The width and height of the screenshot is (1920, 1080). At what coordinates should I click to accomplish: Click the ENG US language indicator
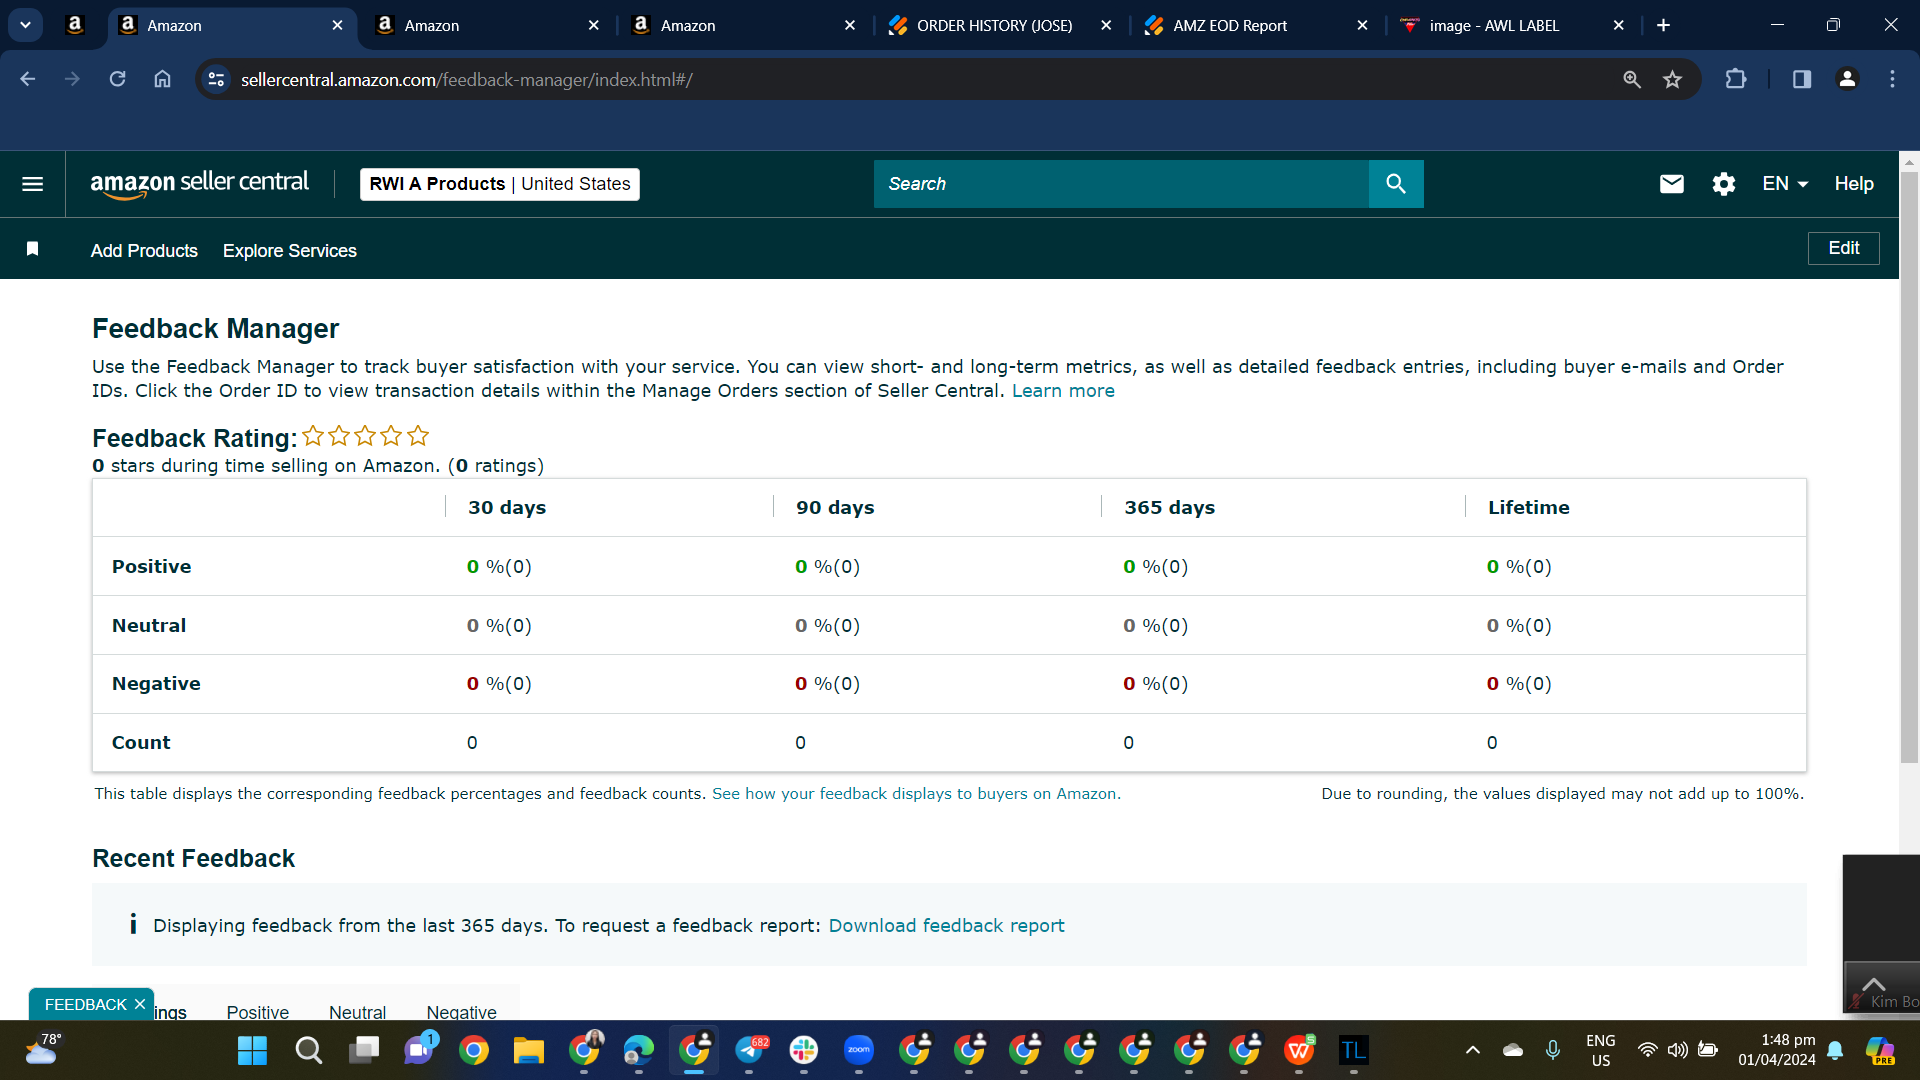[x=1601, y=1050]
